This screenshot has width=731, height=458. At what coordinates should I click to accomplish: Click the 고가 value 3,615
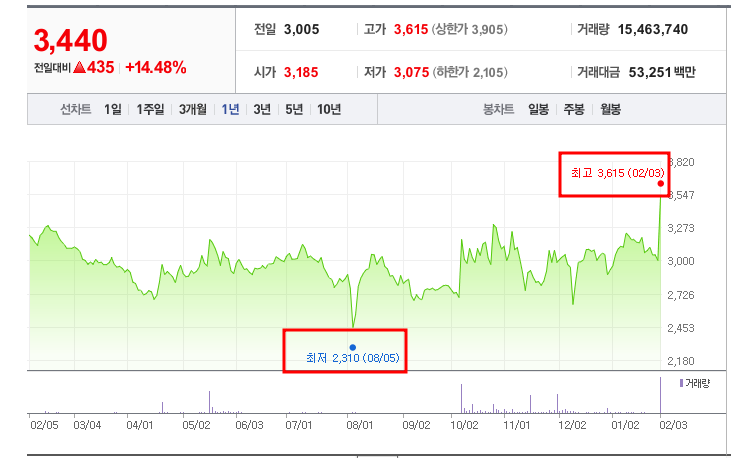coord(411,29)
